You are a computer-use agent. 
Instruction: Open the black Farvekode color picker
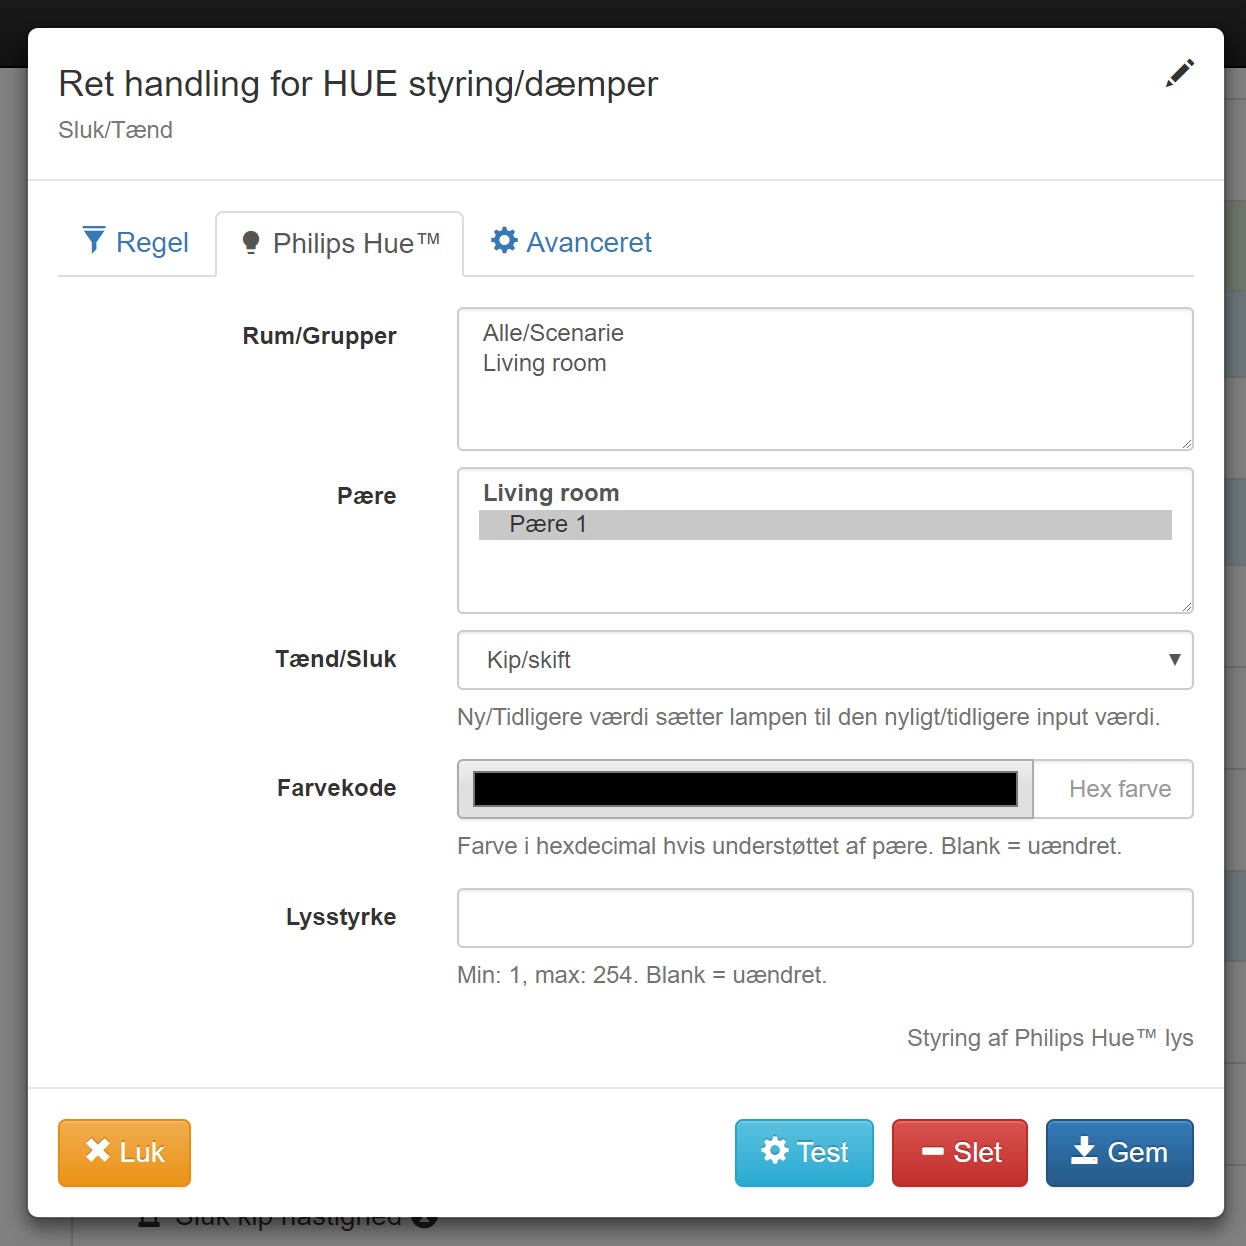point(745,789)
